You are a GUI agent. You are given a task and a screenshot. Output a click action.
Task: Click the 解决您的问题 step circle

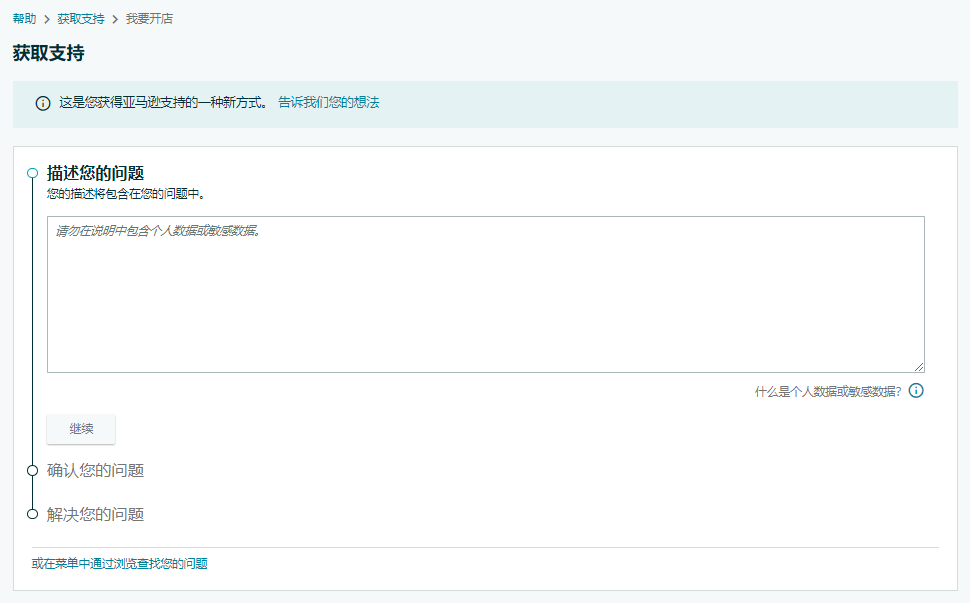(32, 514)
